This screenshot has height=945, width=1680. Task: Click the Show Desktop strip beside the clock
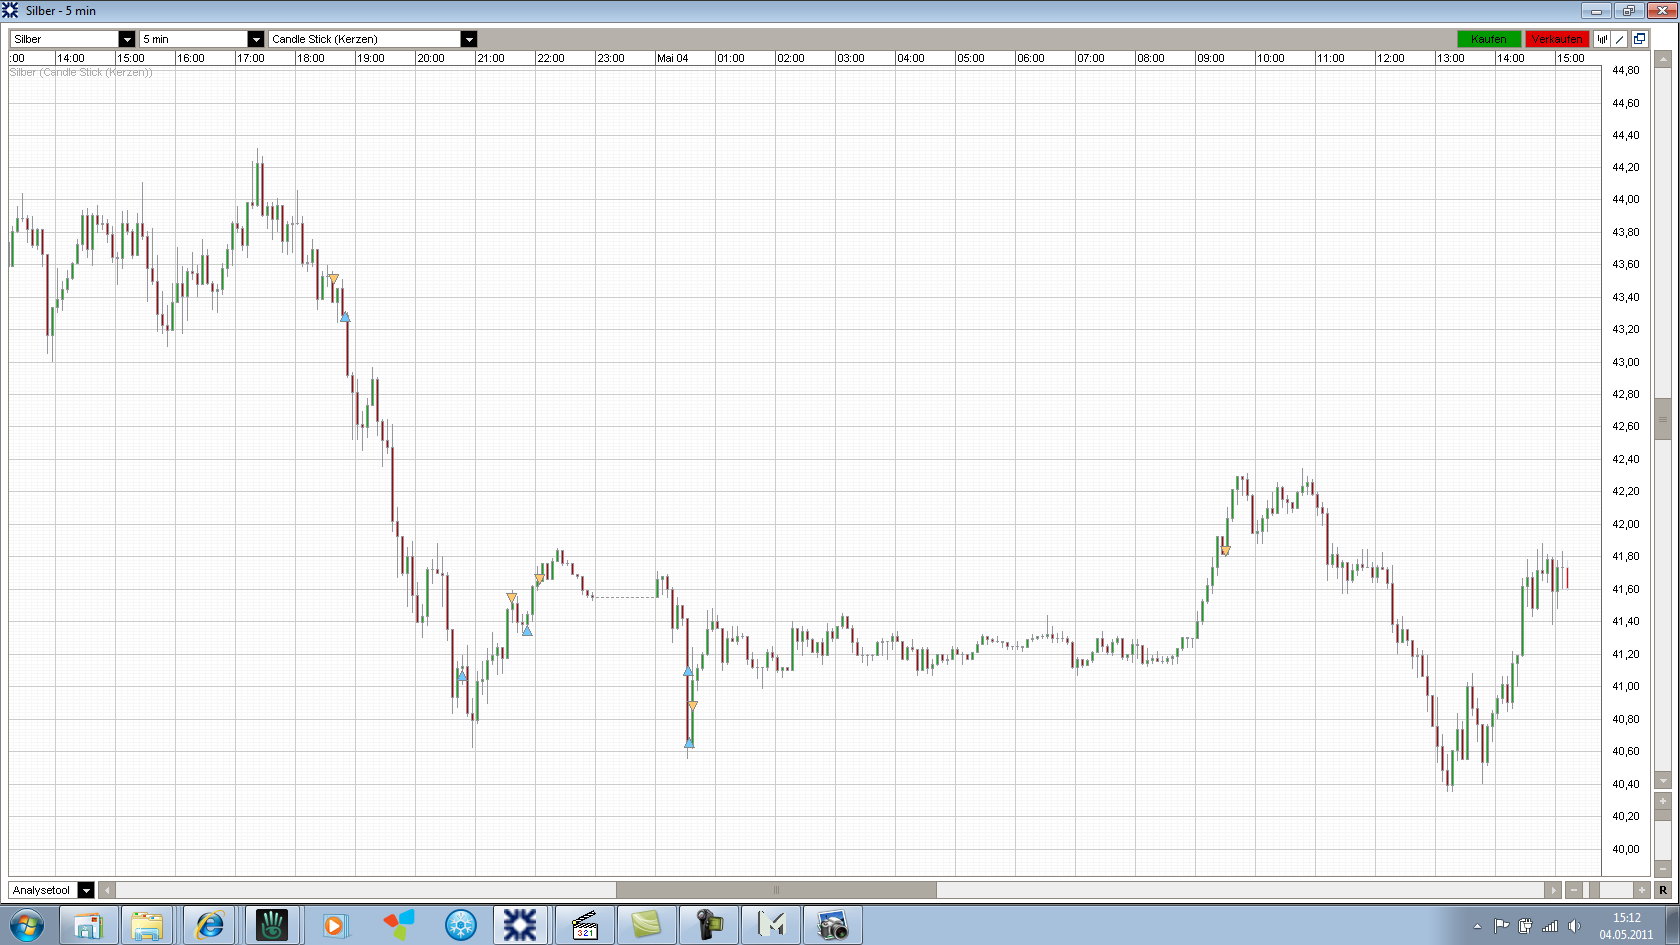coord(1672,925)
